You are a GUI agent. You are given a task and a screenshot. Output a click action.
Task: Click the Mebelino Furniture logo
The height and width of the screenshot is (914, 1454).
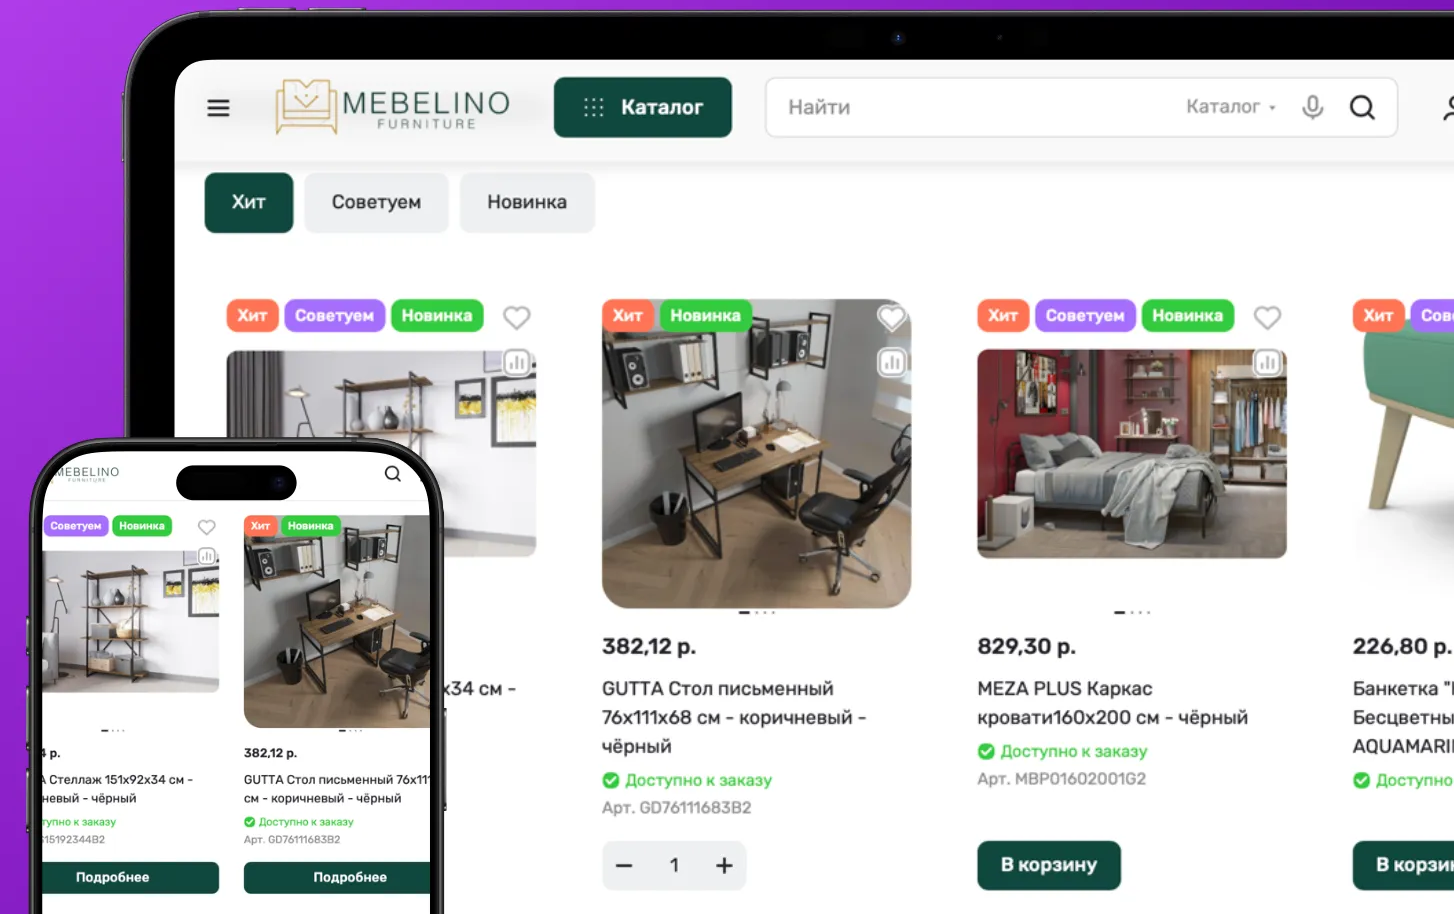[393, 107]
